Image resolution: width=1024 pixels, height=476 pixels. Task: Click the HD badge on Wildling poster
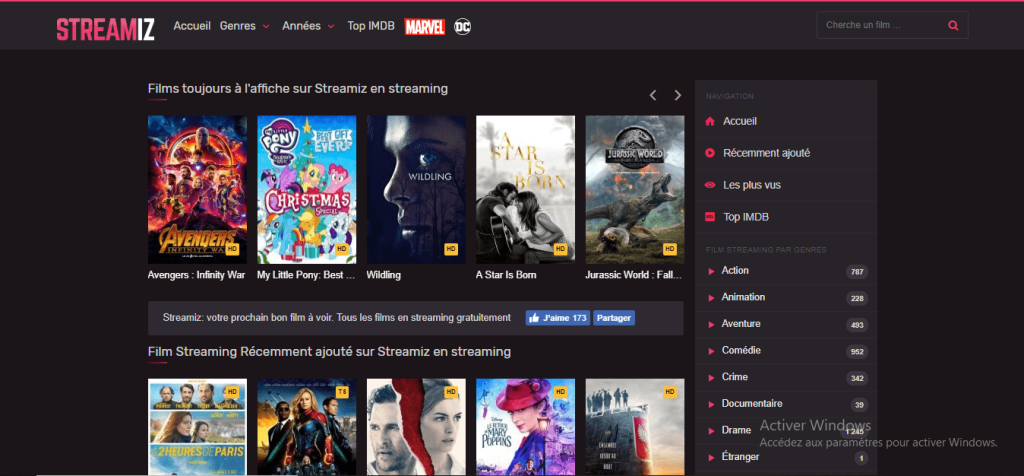tap(451, 249)
